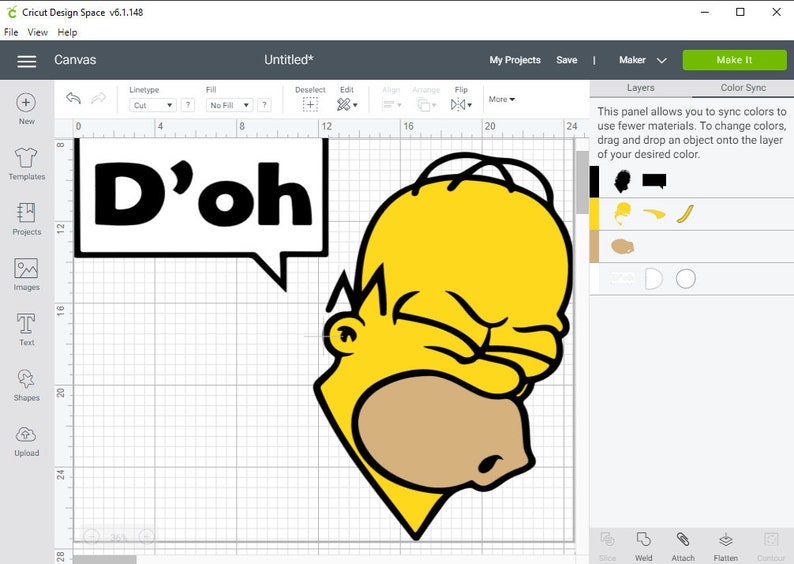Switch to the Layers tab

[x=641, y=88]
